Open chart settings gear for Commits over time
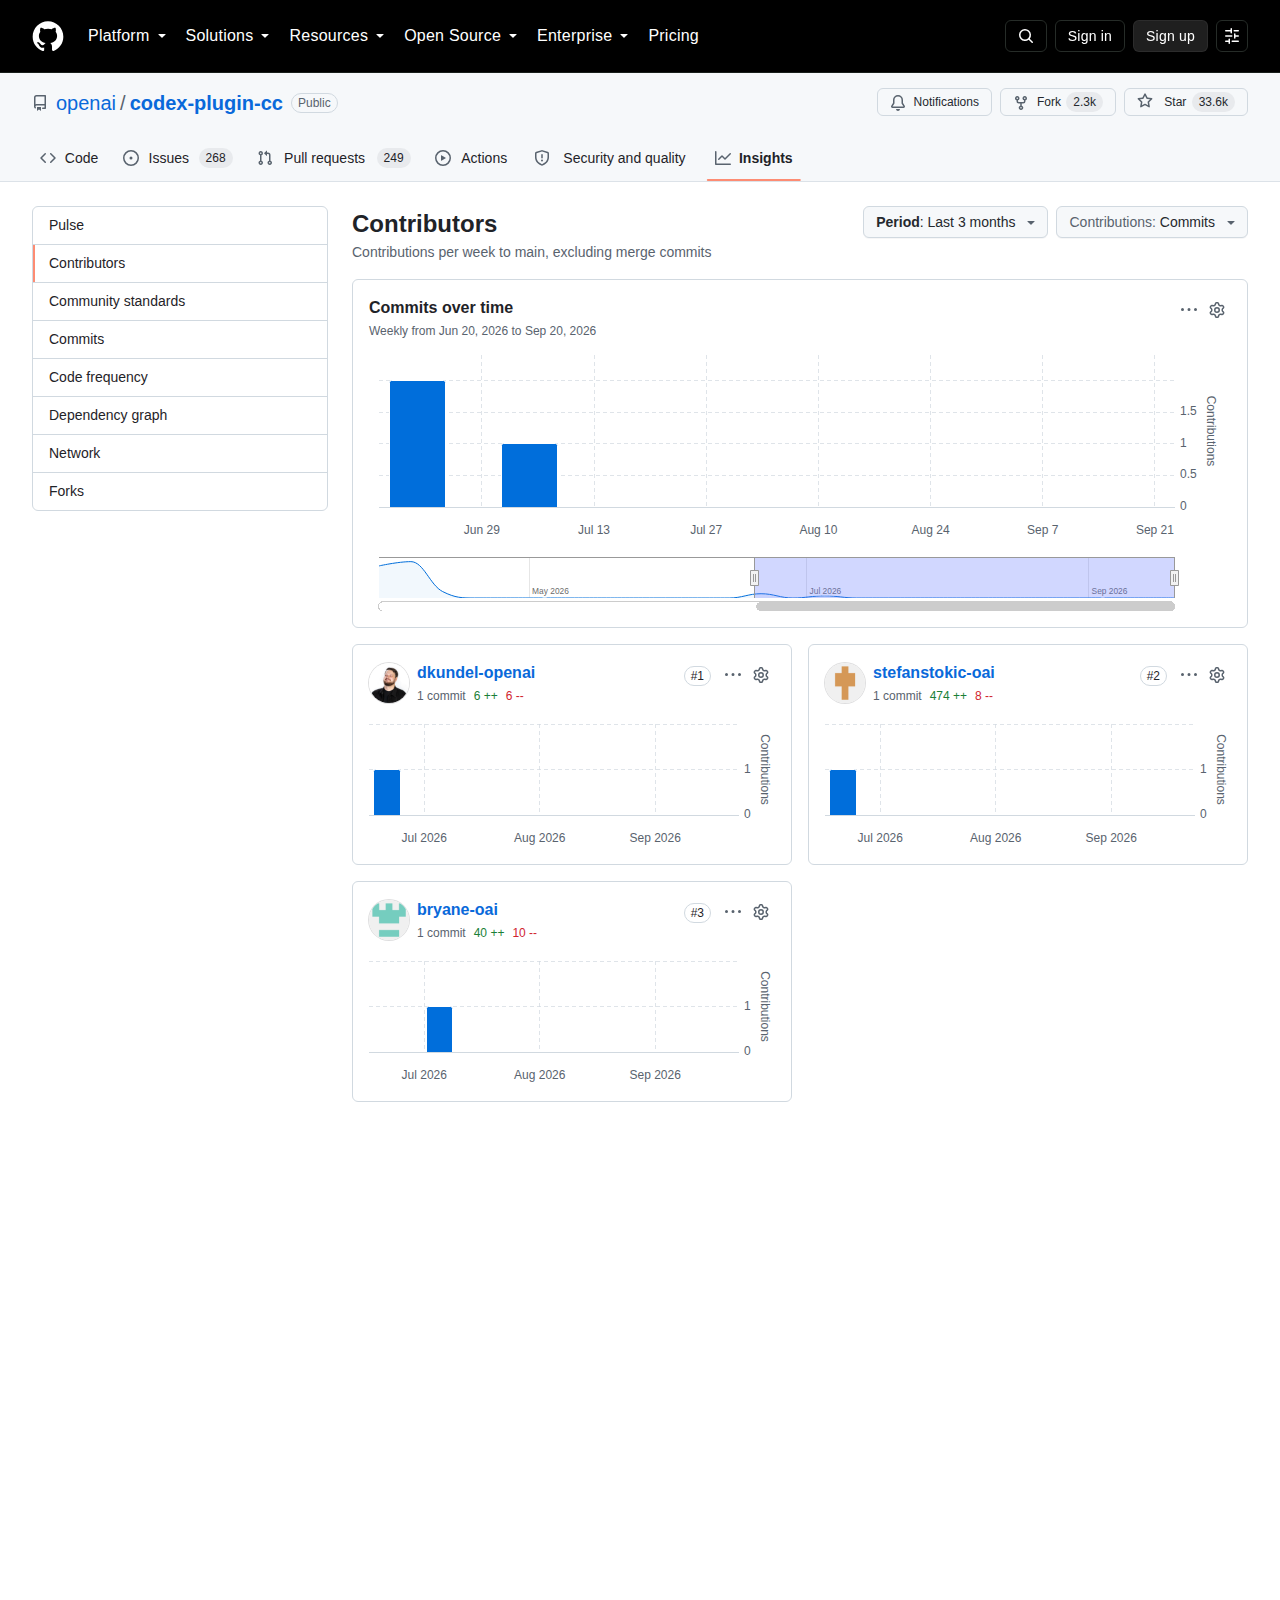The image size is (1280, 1600). (1217, 310)
